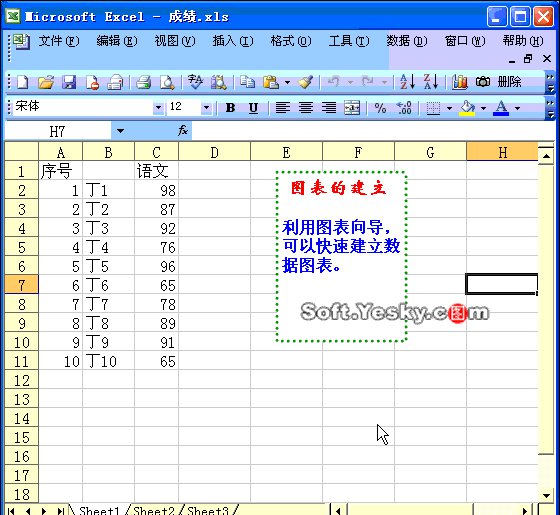Open a file with the folder icon

(46, 82)
